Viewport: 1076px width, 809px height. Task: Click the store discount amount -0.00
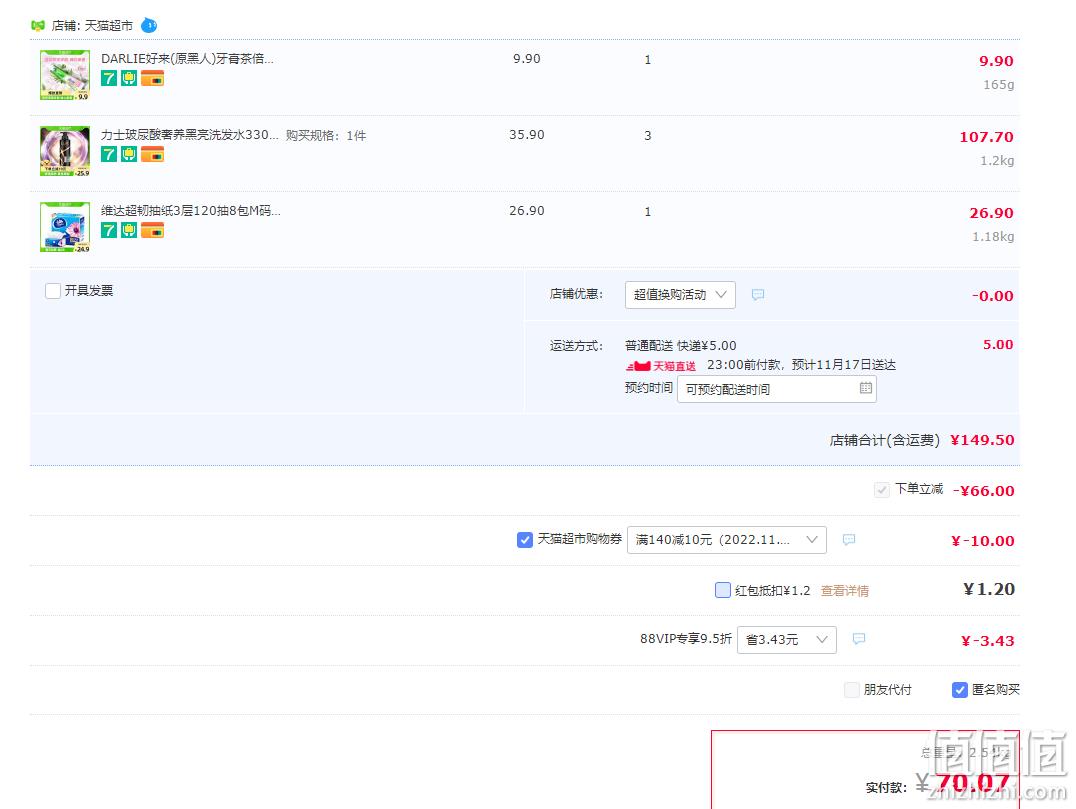992,296
